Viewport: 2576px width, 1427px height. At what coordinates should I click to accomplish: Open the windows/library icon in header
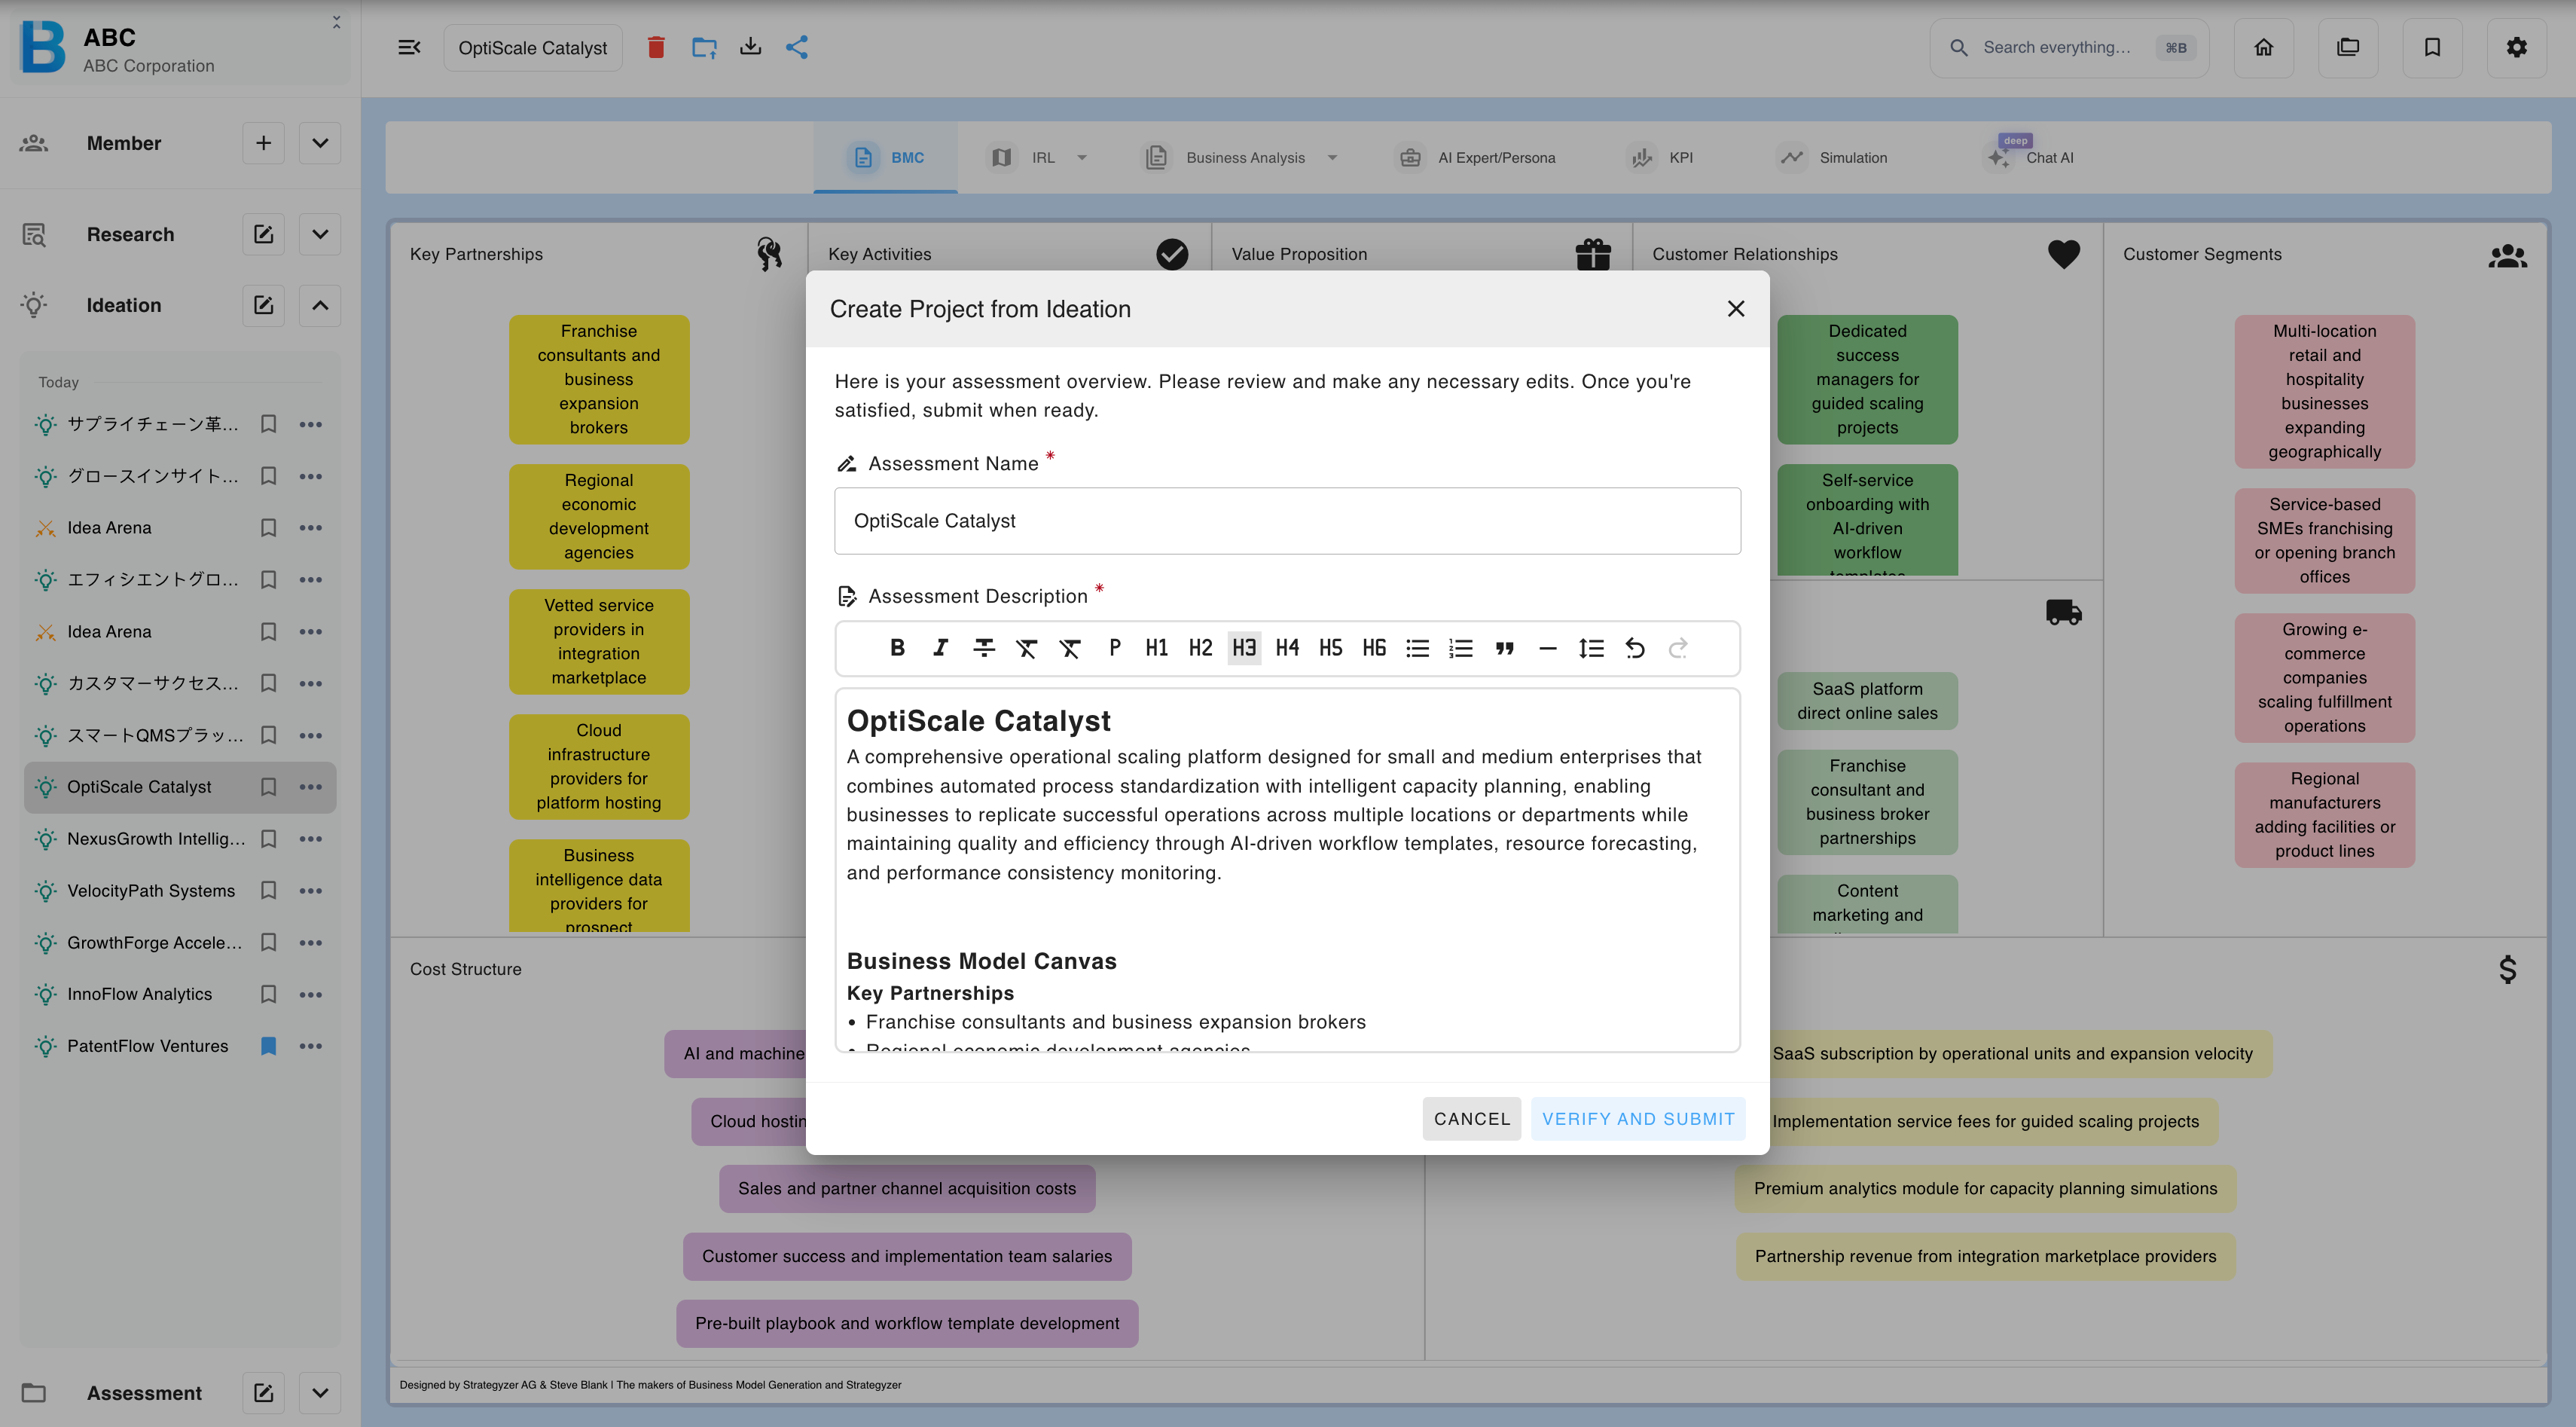2348,47
